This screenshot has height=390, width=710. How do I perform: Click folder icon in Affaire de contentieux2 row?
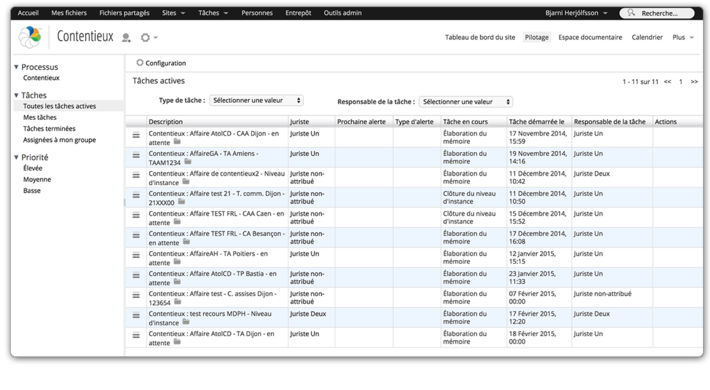pyautogui.click(x=186, y=182)
